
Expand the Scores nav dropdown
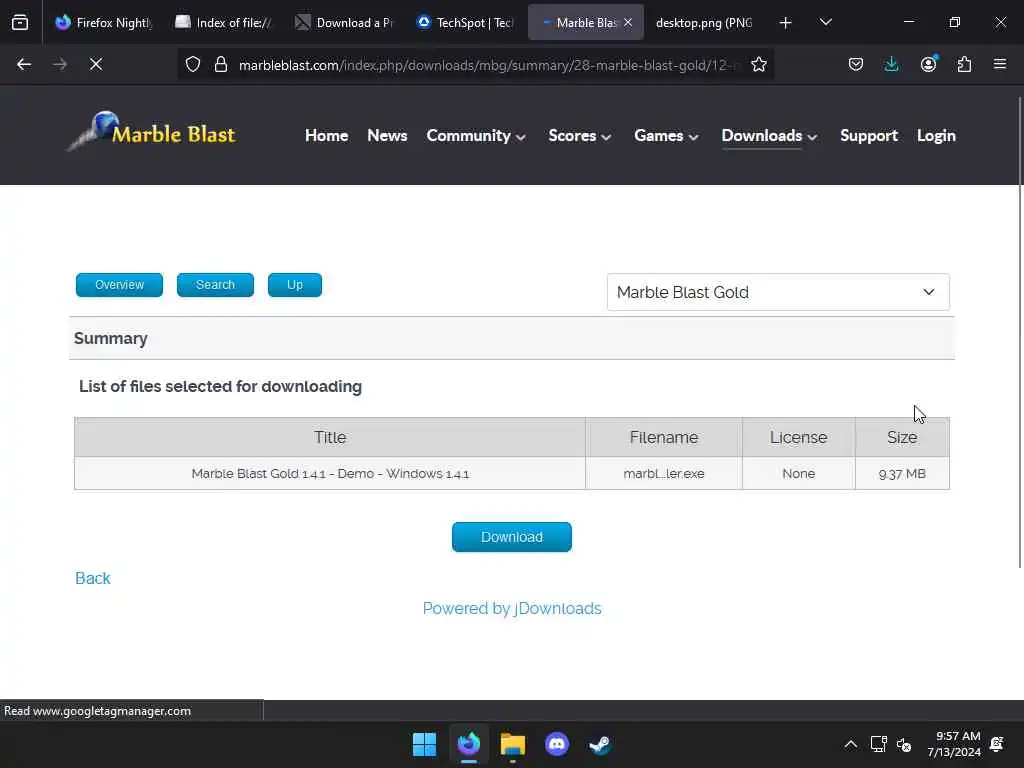(x=579, y=135)
